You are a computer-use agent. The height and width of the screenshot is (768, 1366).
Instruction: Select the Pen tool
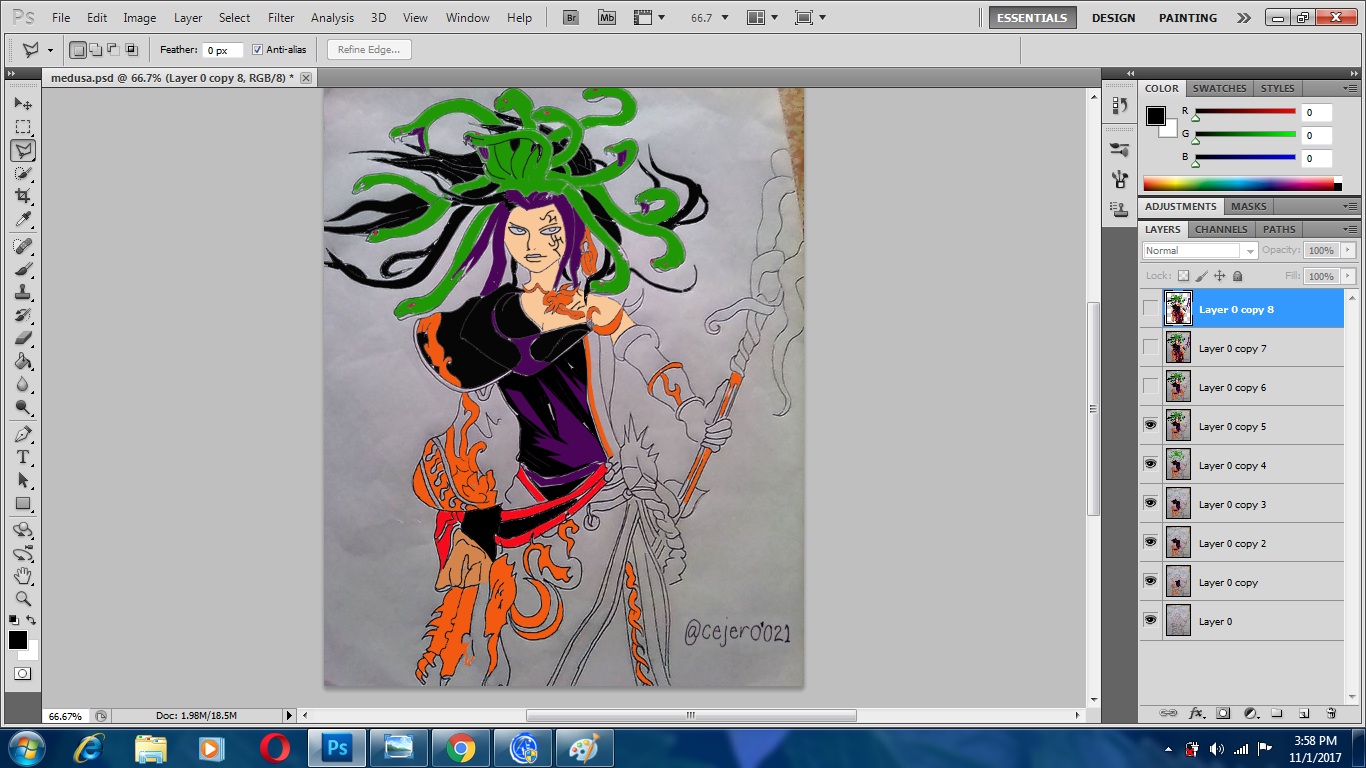coord(23,434)
